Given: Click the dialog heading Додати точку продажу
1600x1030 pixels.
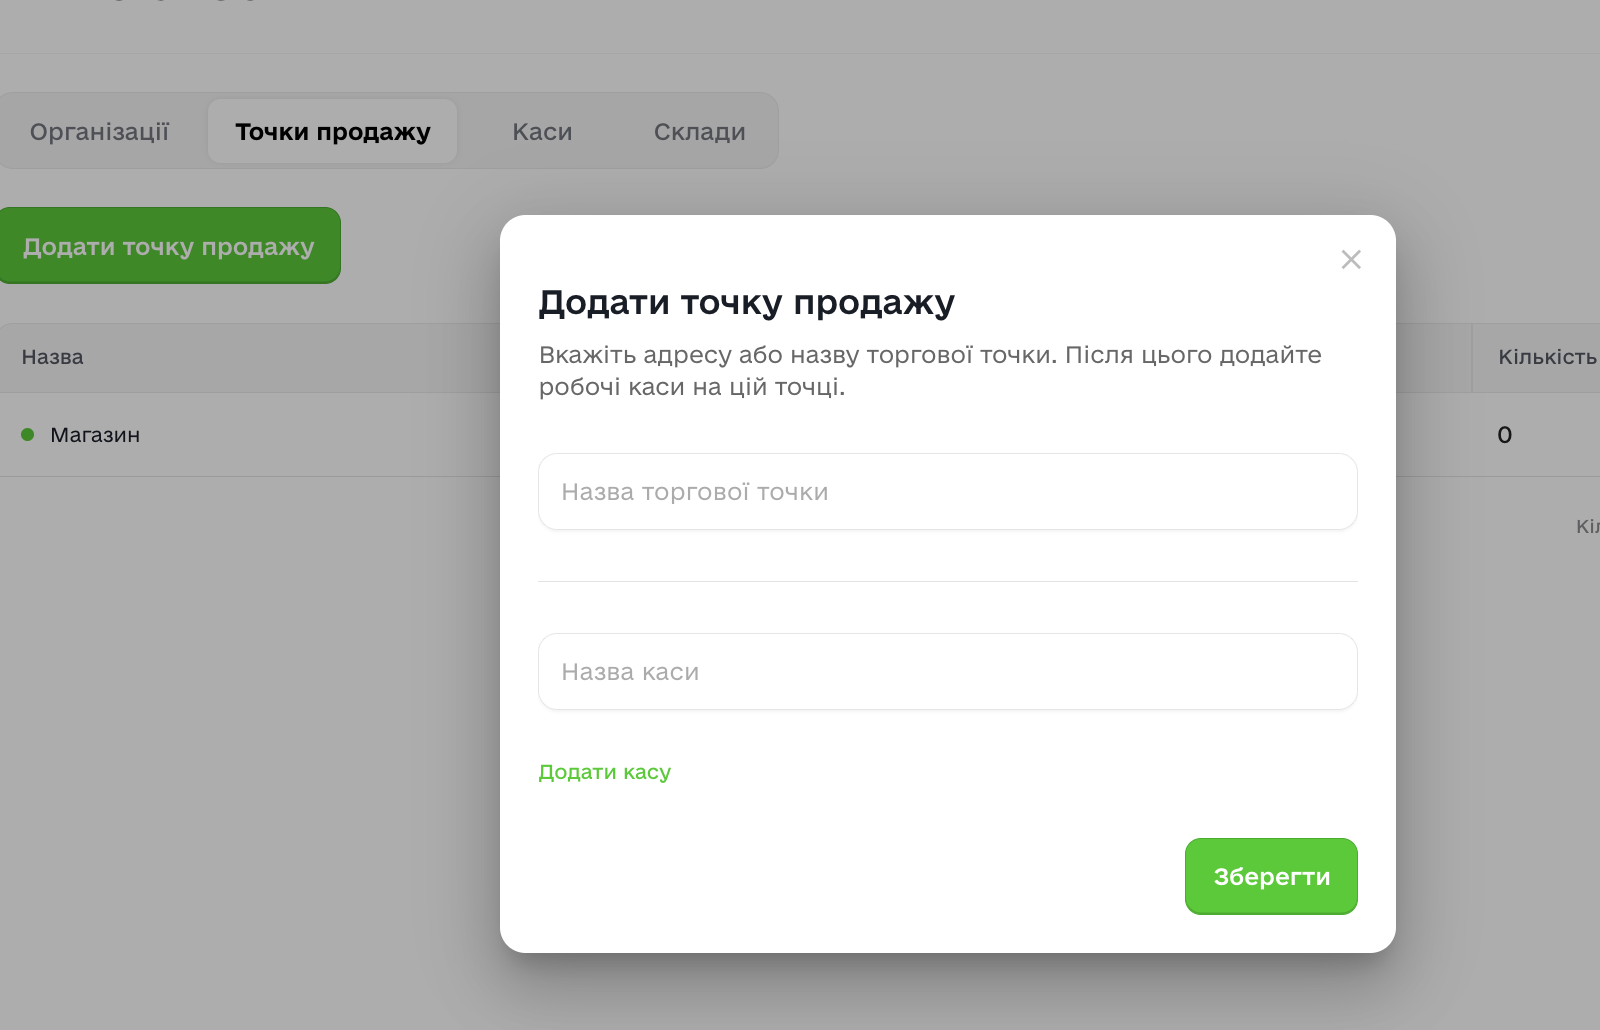Looking at the screenshot, I should 746,302.
